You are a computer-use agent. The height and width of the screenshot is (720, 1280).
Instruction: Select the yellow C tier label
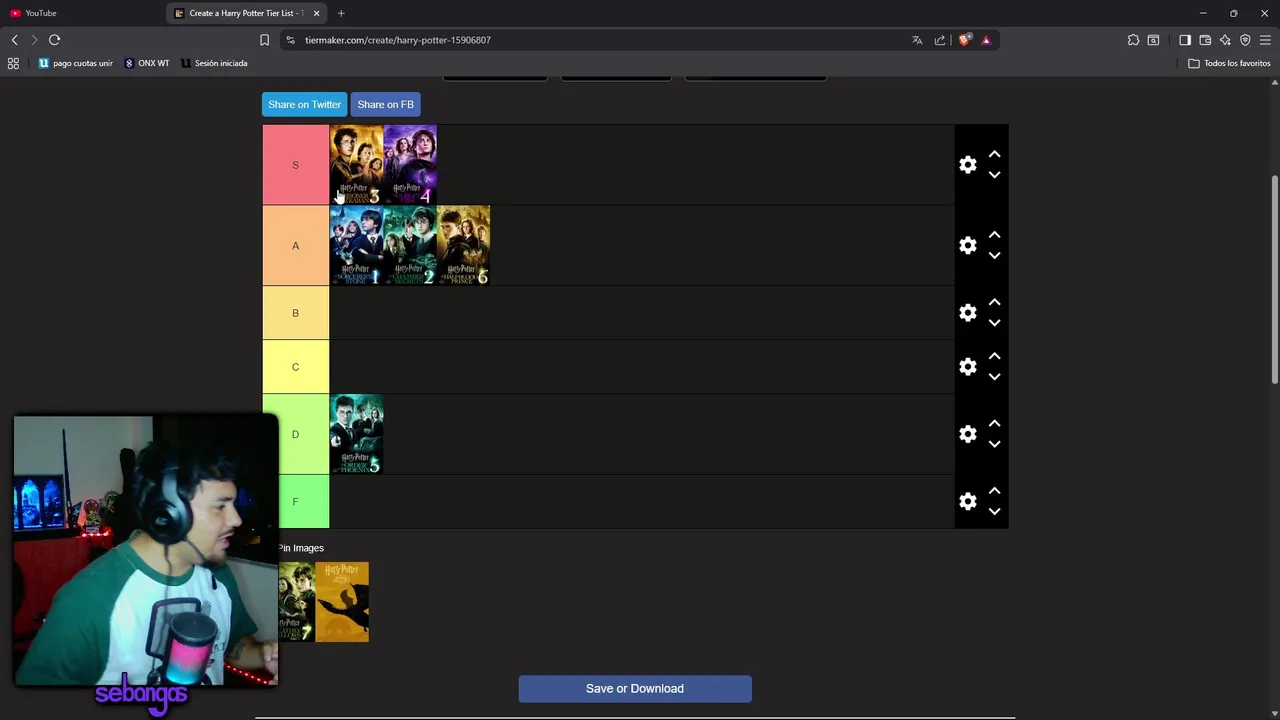(295, 367)
